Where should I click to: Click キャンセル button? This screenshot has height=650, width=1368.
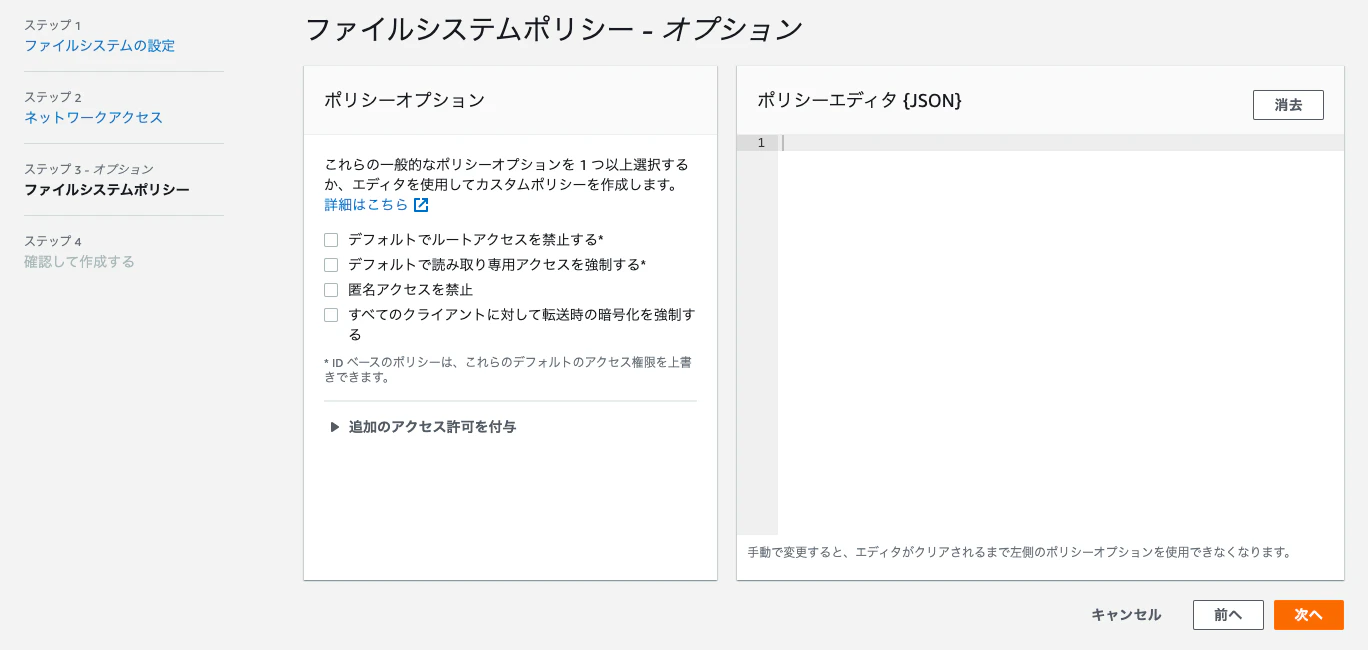click(1126, 615)
